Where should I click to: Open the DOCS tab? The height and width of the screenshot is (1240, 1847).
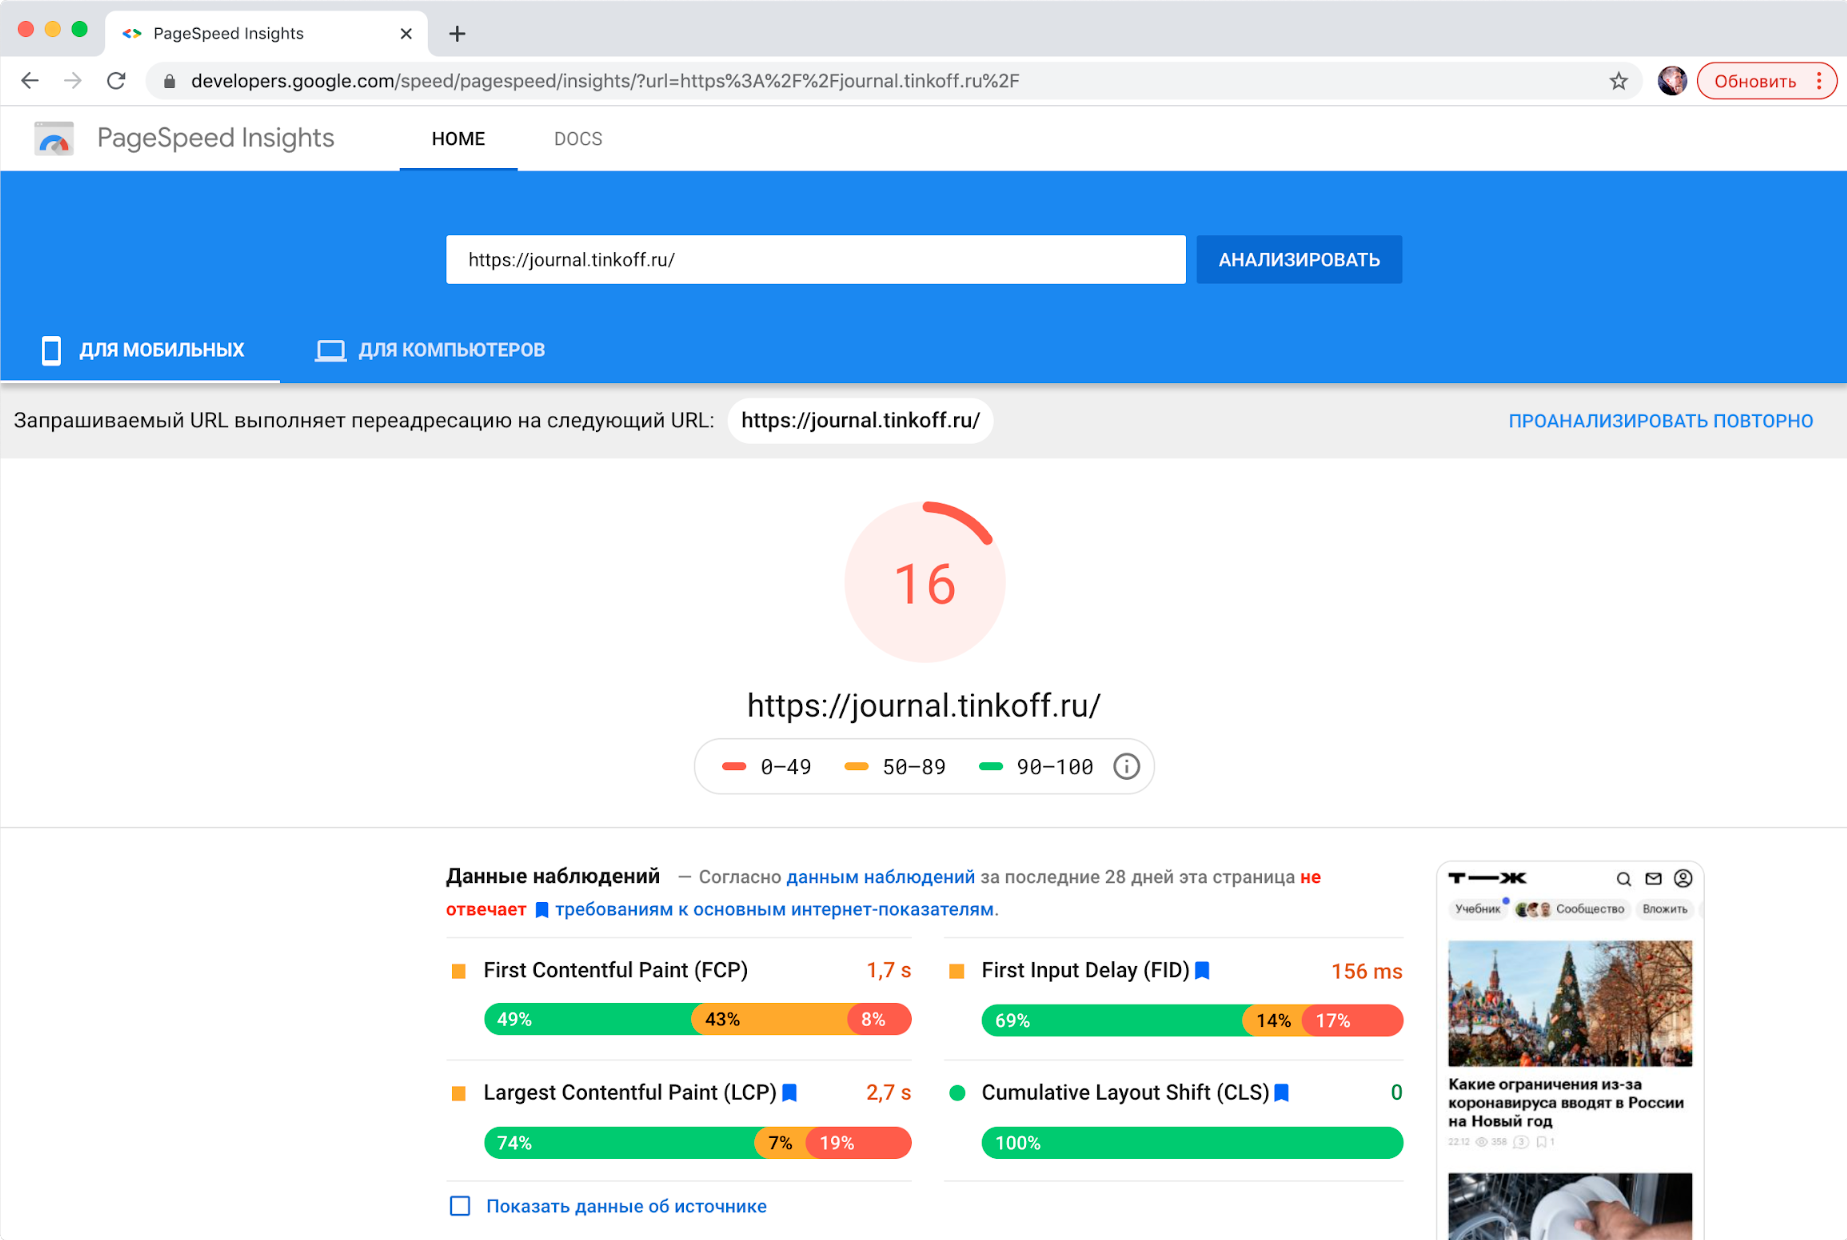(578, 139)
